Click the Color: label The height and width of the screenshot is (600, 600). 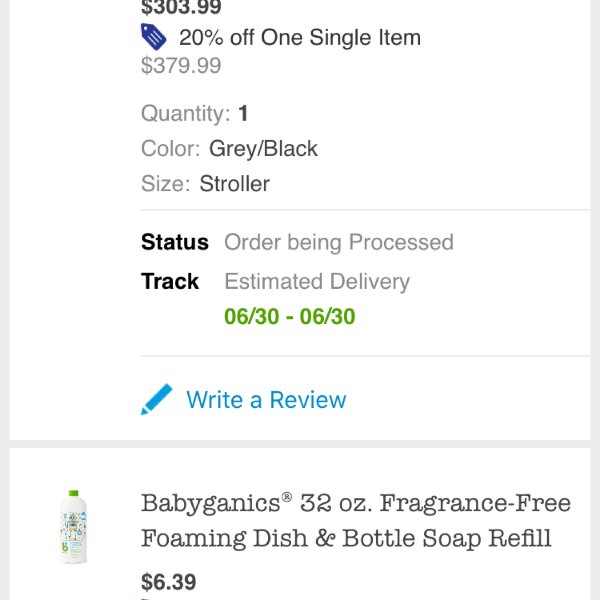click(x=170, y=148)
